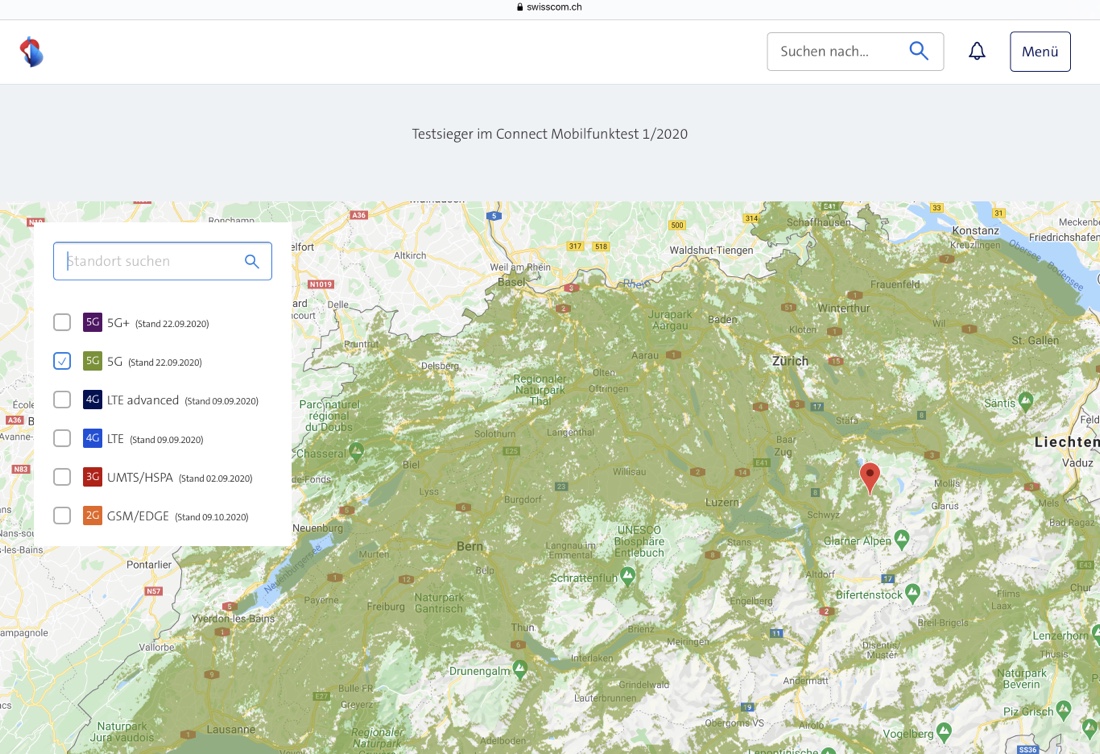Tick the GSM/EDGE coverage checkbox
Screen dimensions: 1100x754
(x=62, y=516)
